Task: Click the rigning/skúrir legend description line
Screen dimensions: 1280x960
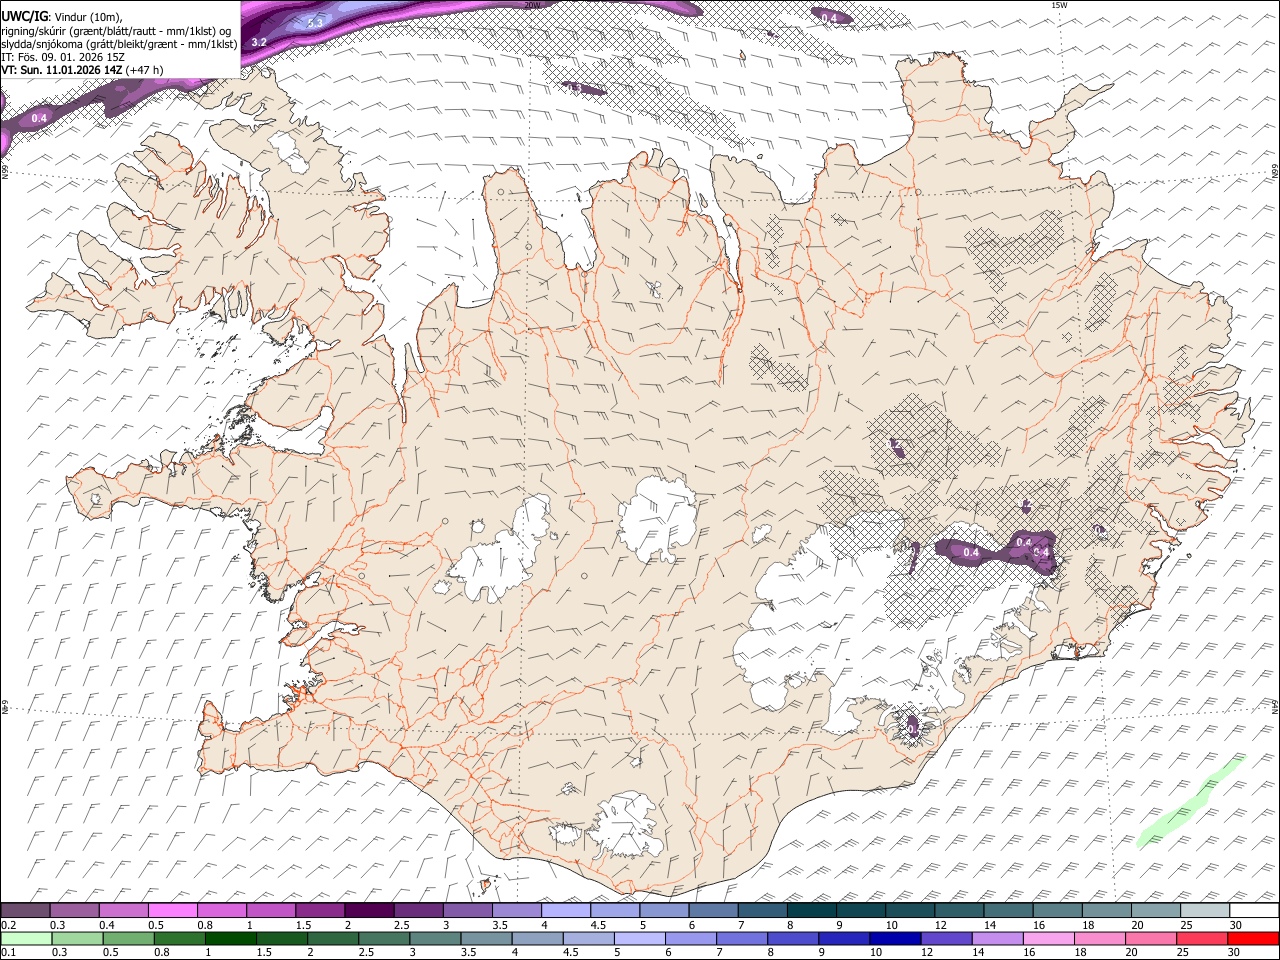Action: point(115,30)
